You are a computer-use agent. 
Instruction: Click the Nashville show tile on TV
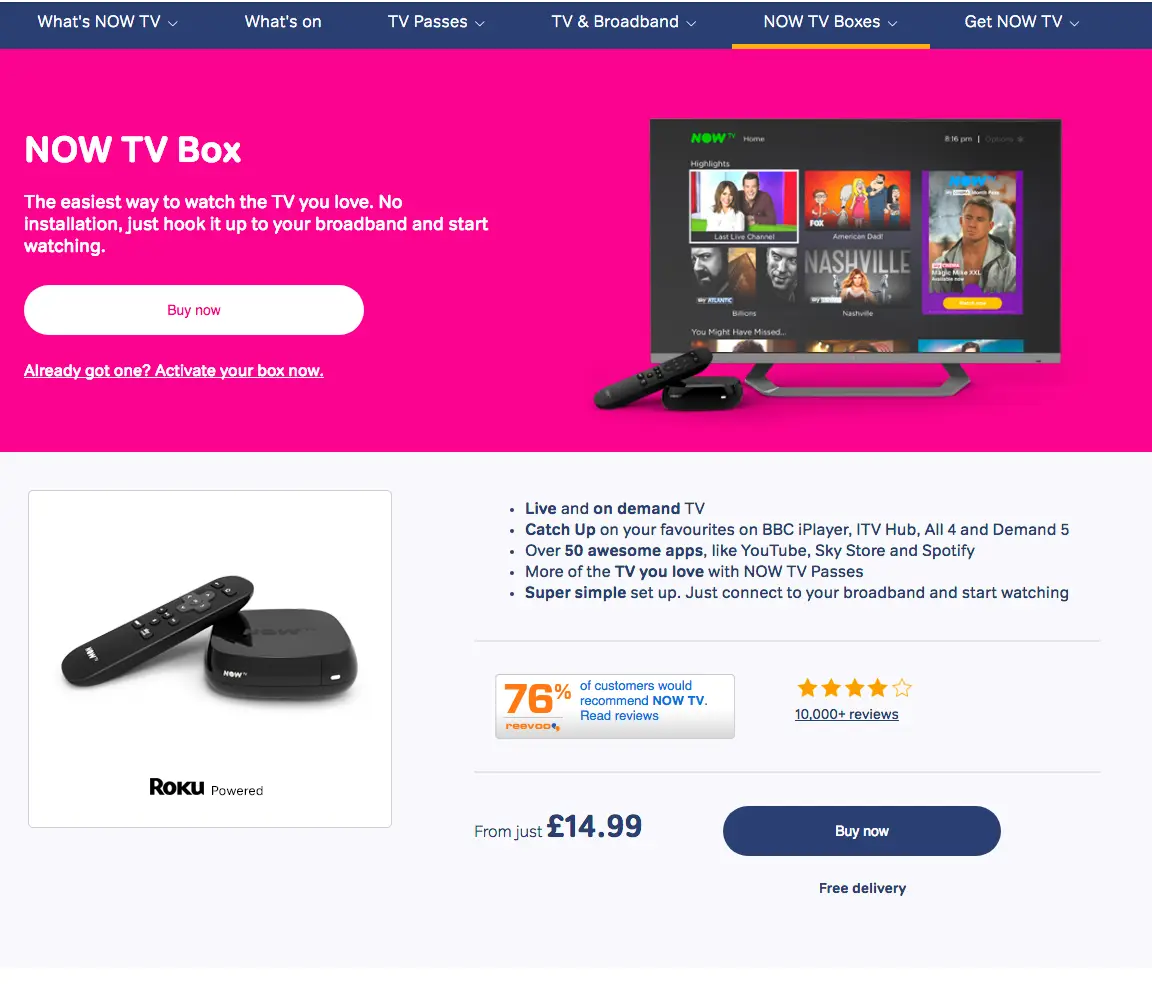[x=857, y=281]
